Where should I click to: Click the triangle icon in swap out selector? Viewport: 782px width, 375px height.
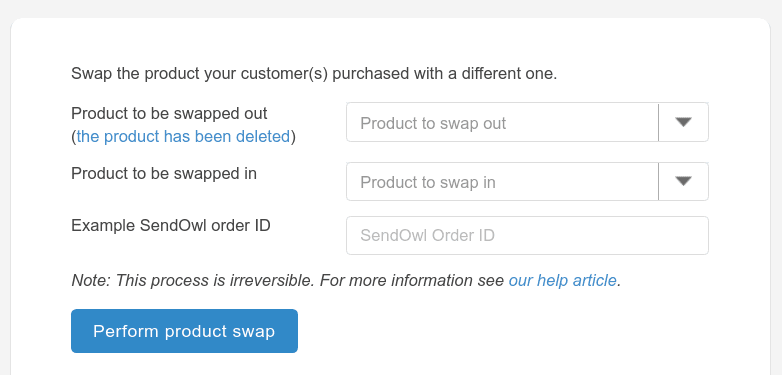click(683, 122)
